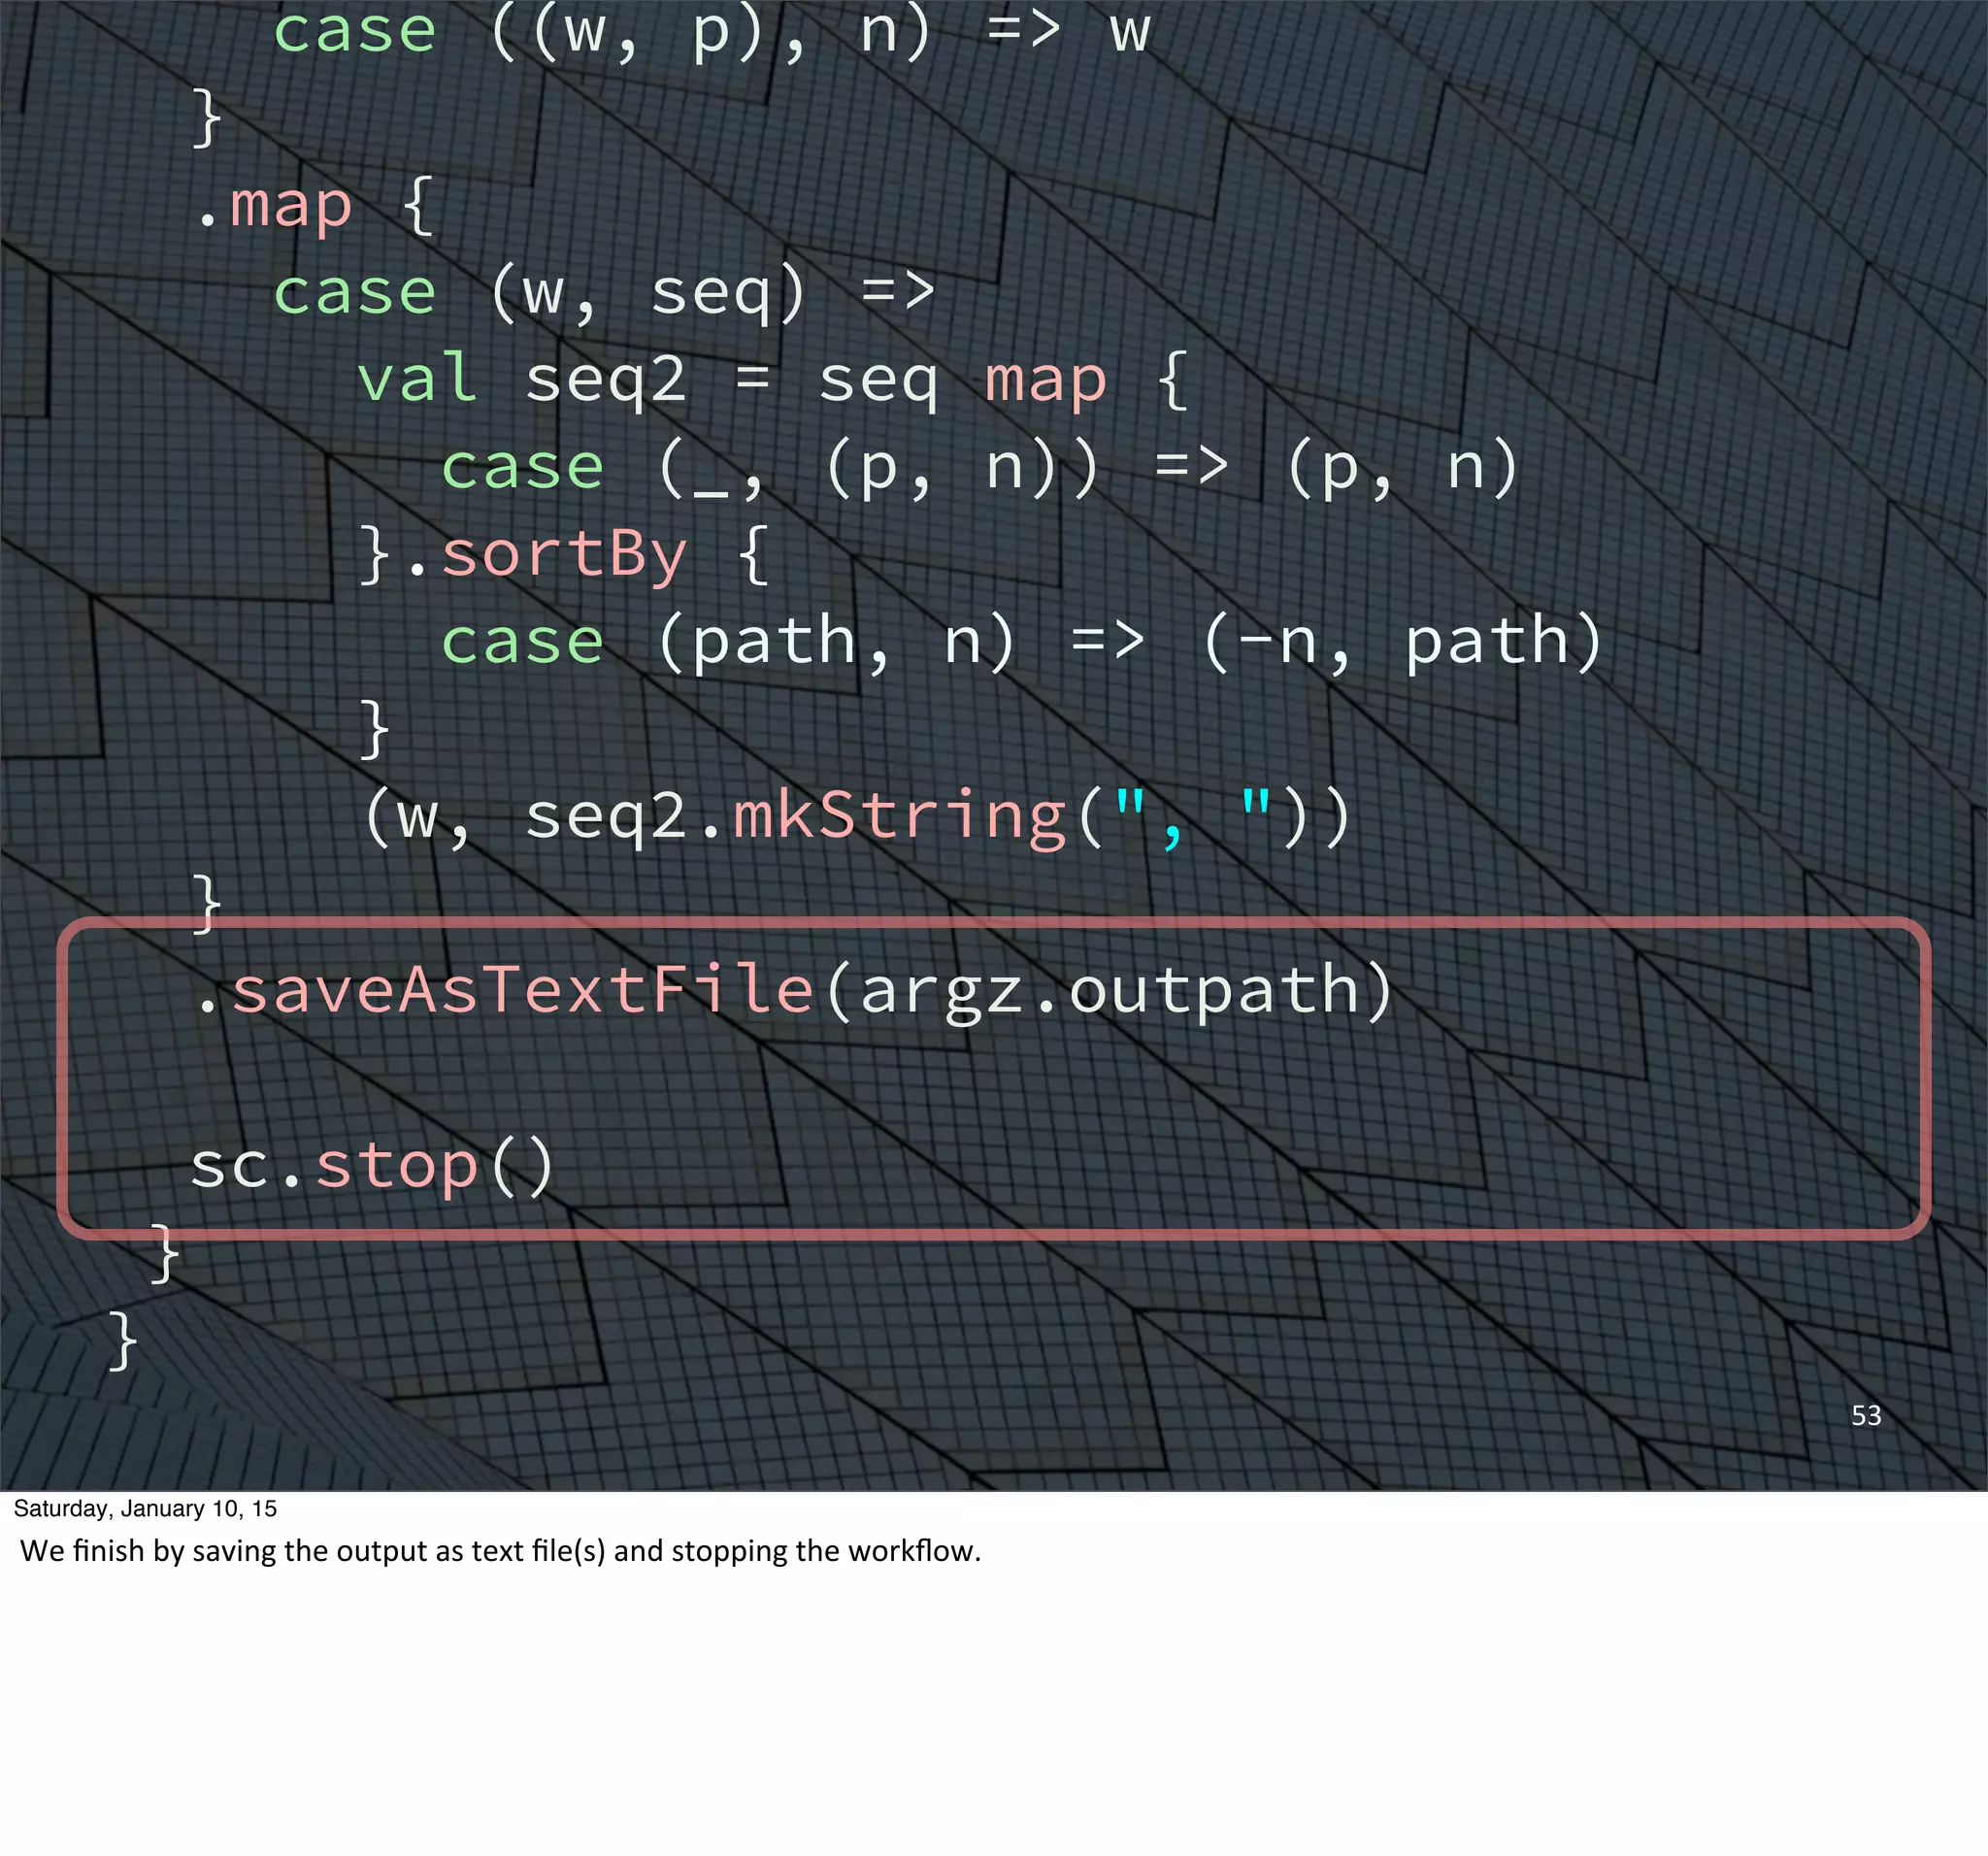Click the case ((w, p), n) => w line
This screenshot has width=1988, height=1856.
point(712,30)
